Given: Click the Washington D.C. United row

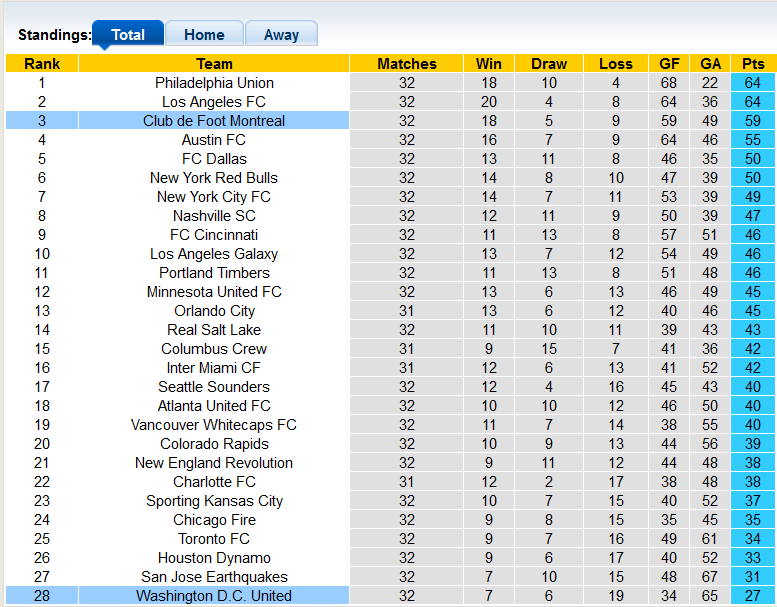Looking at the screenshot, I should tap(214, 596).
